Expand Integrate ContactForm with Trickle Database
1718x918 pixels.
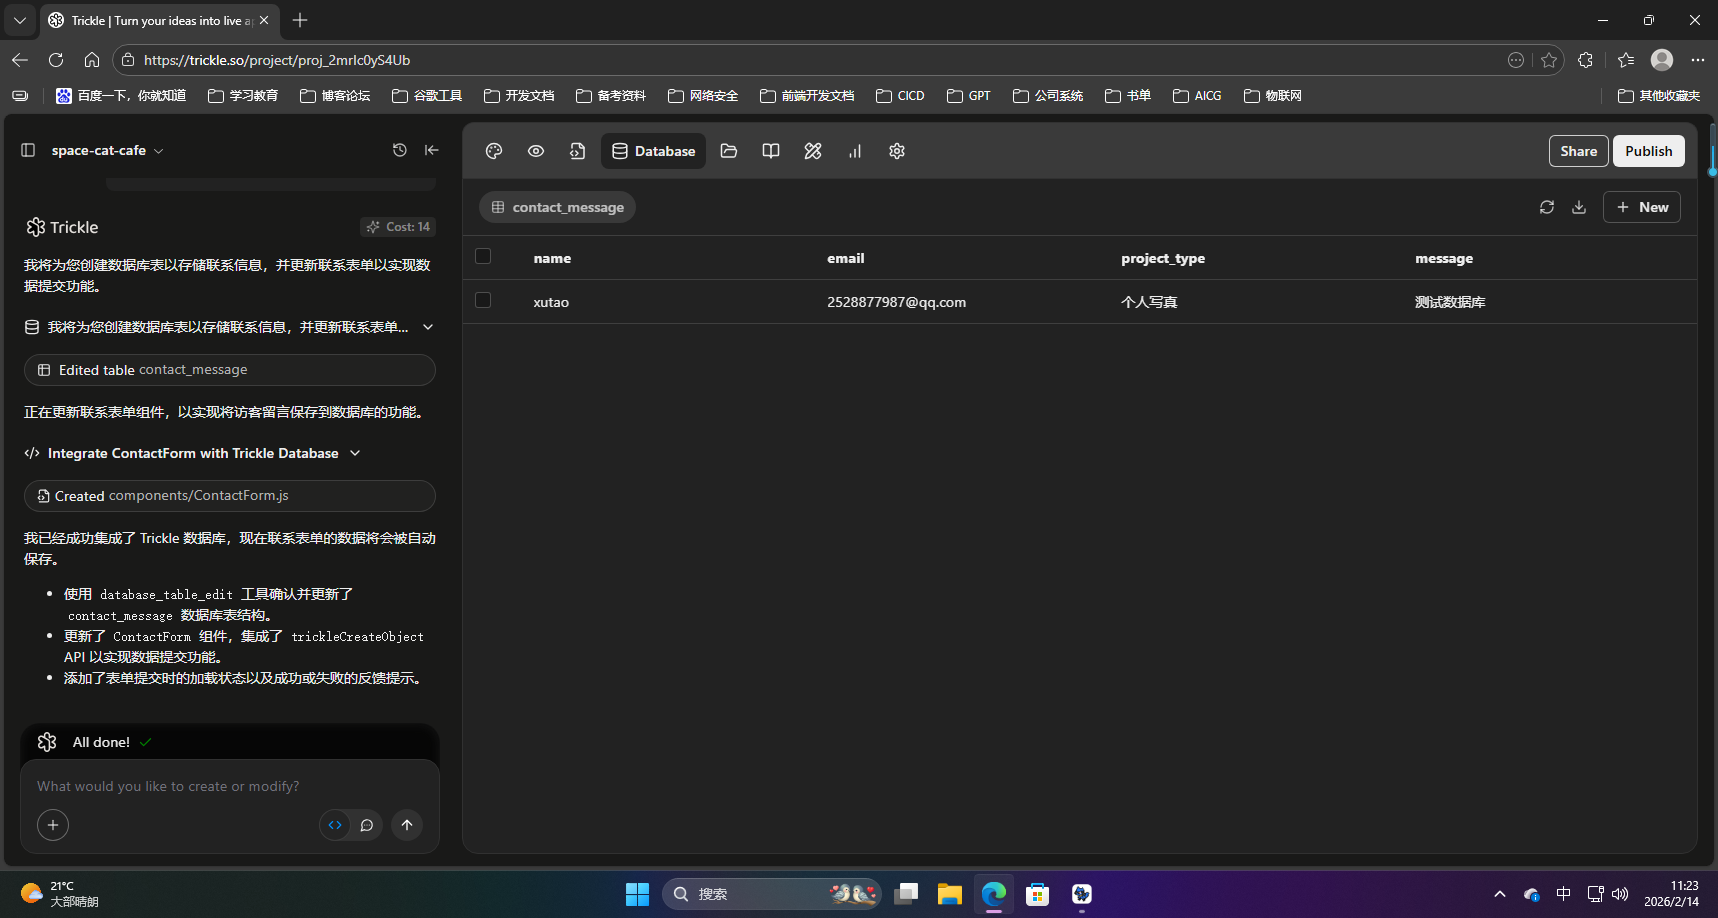(193, 453)
